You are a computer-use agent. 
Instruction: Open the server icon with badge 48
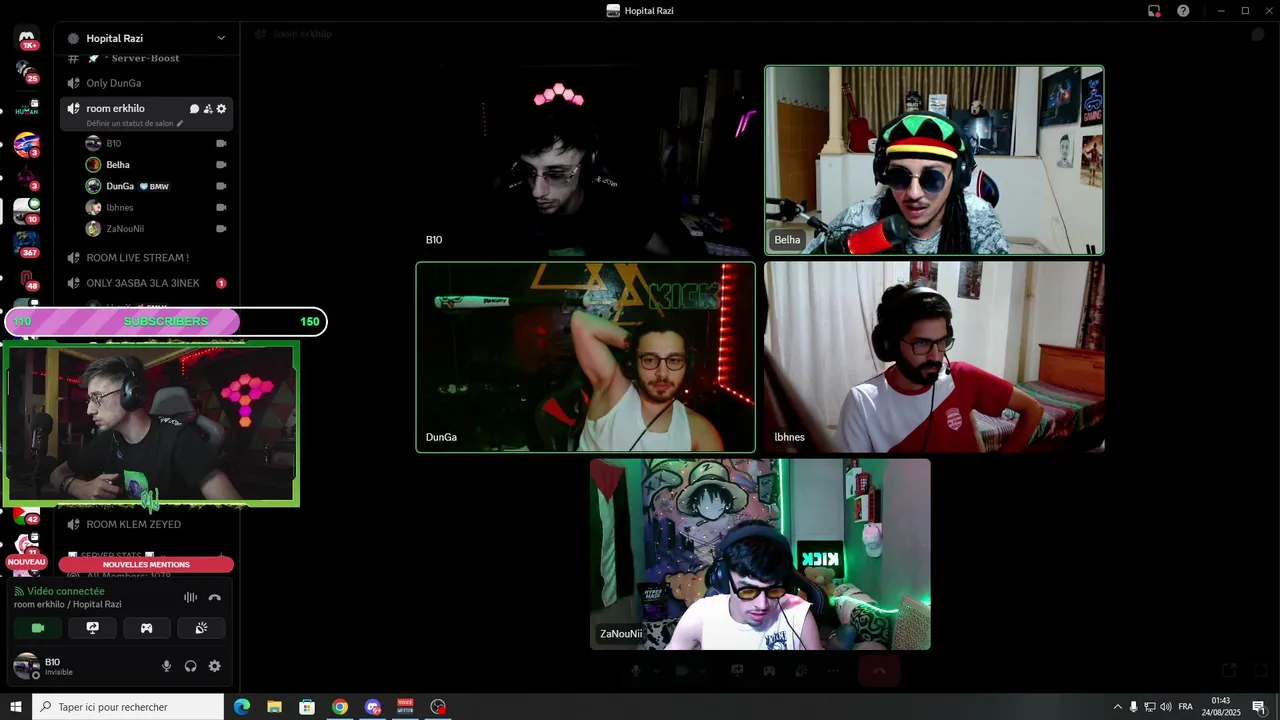[27, 279]
